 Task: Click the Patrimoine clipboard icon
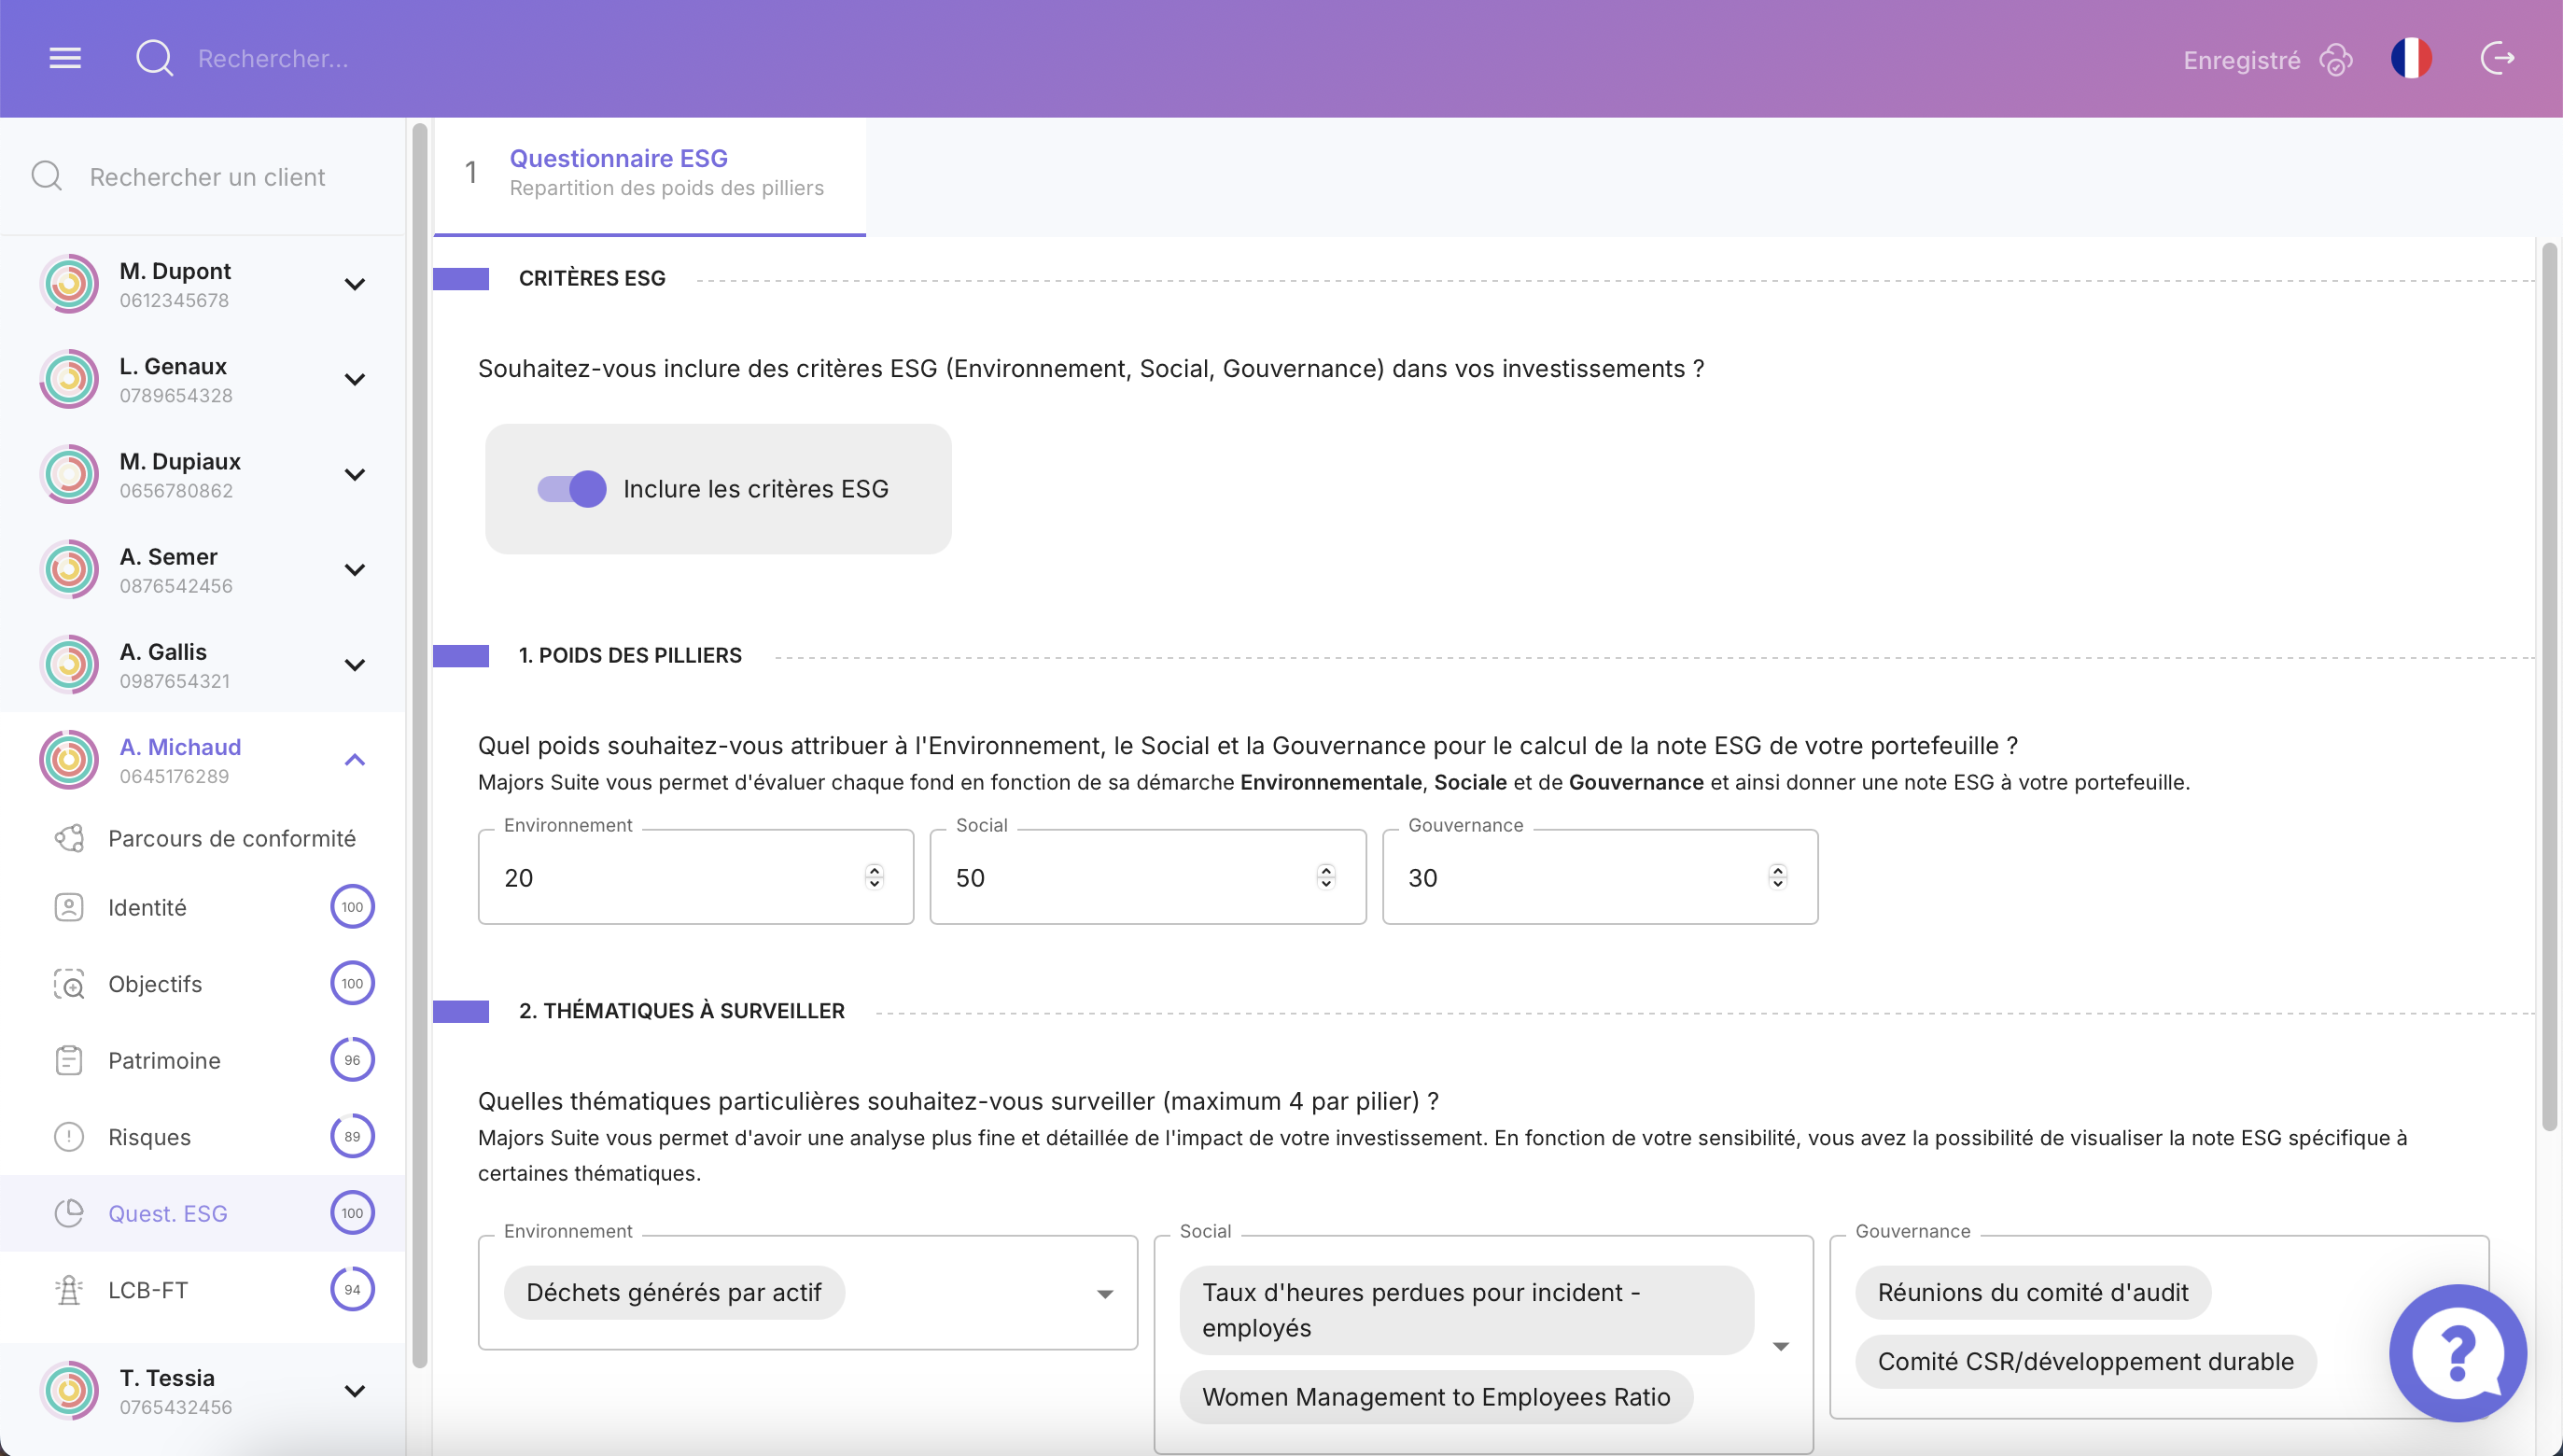point(68,1060)
